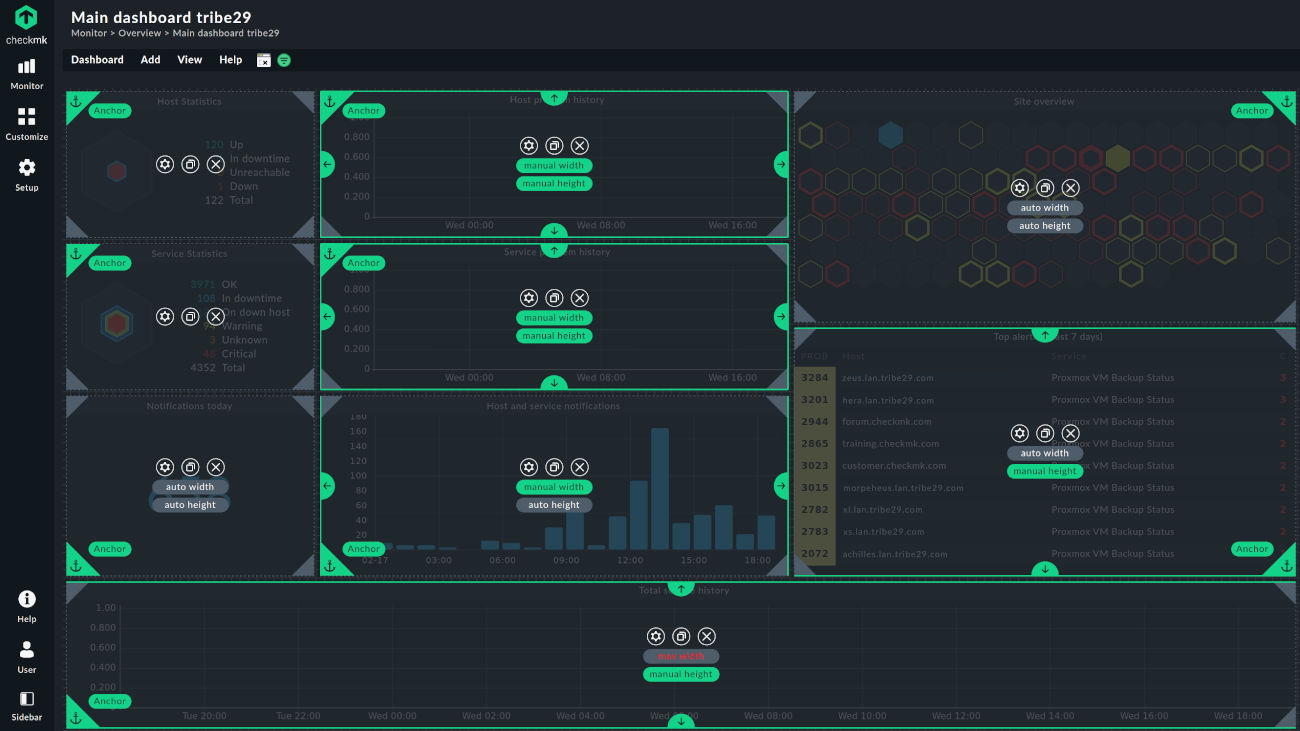Click the forum.checkmk.com host entry
Viewport: 1300px width, 731px height.
pos(887,422)
